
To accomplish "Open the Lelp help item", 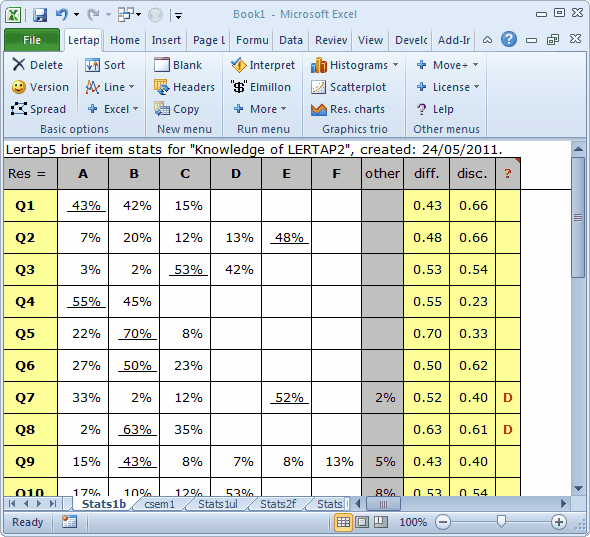I will pyautogui.click(x=435, y=109).
